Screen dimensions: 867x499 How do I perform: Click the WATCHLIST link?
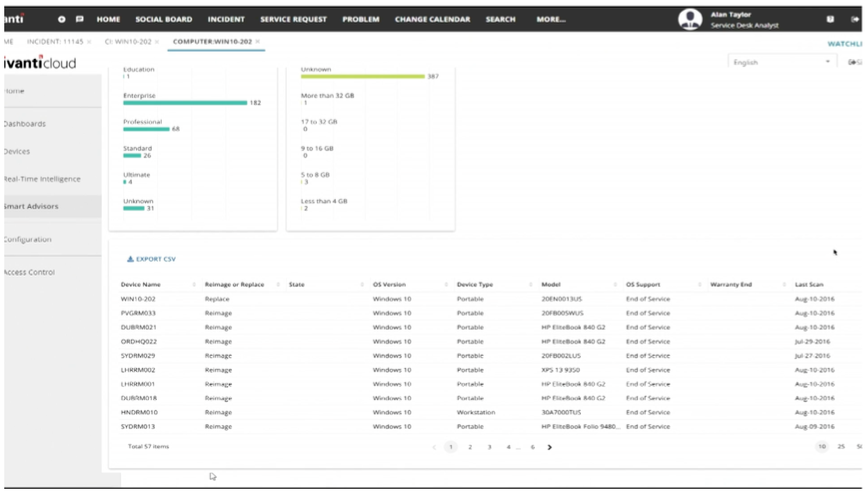coord(845,44)
